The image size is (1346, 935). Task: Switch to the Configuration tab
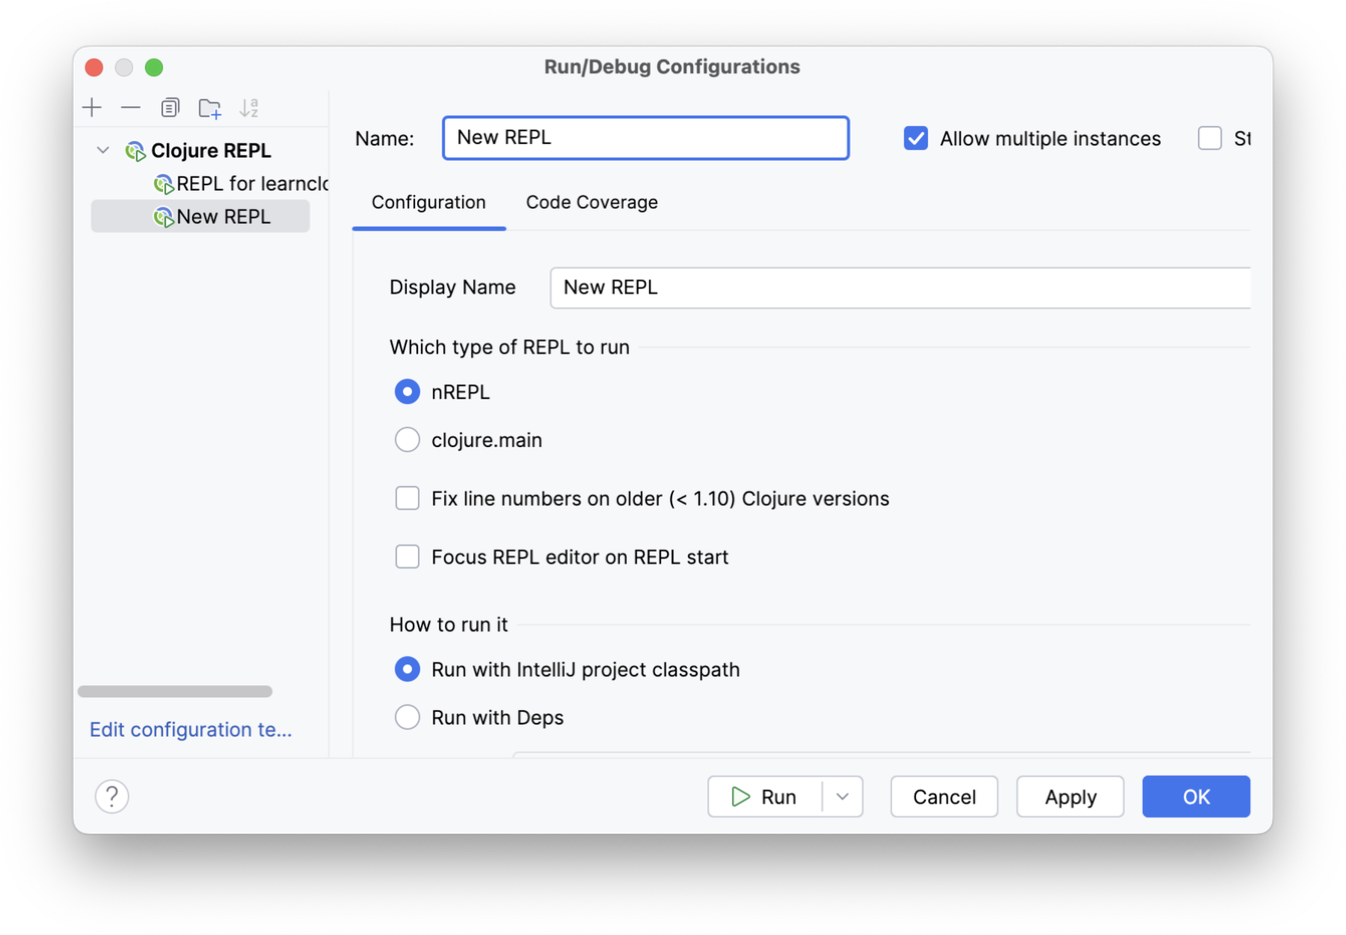coord(429,202)
